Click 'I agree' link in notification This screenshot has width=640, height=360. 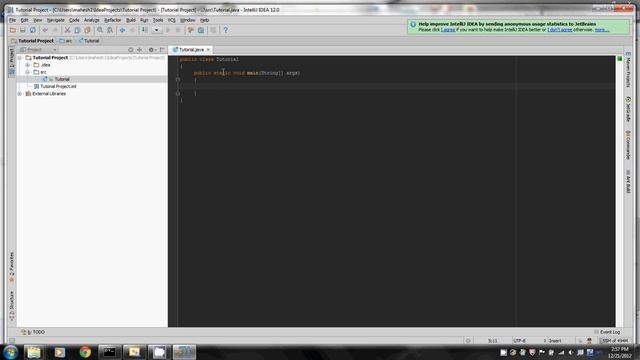click(x=448, y=30)
